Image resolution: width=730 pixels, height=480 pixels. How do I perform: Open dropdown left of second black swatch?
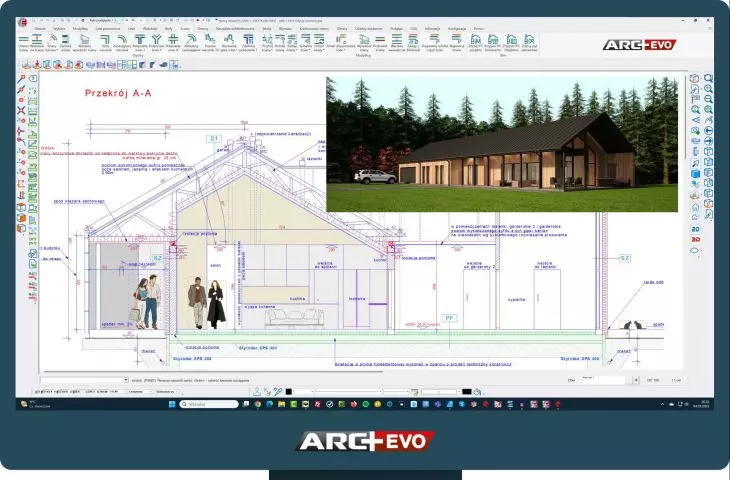coord(459,392)
